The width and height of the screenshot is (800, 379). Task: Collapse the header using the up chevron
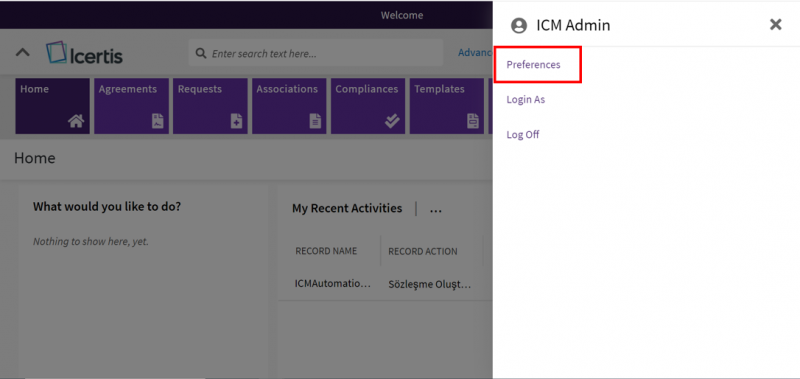pyautogui.click(x=22, y=53)
